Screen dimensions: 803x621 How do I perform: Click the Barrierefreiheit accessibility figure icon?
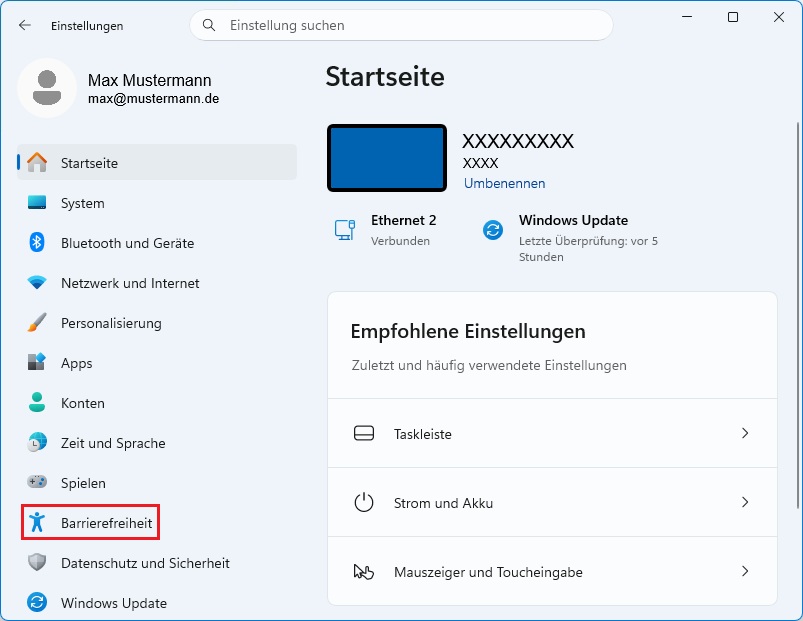pos(37,522)
